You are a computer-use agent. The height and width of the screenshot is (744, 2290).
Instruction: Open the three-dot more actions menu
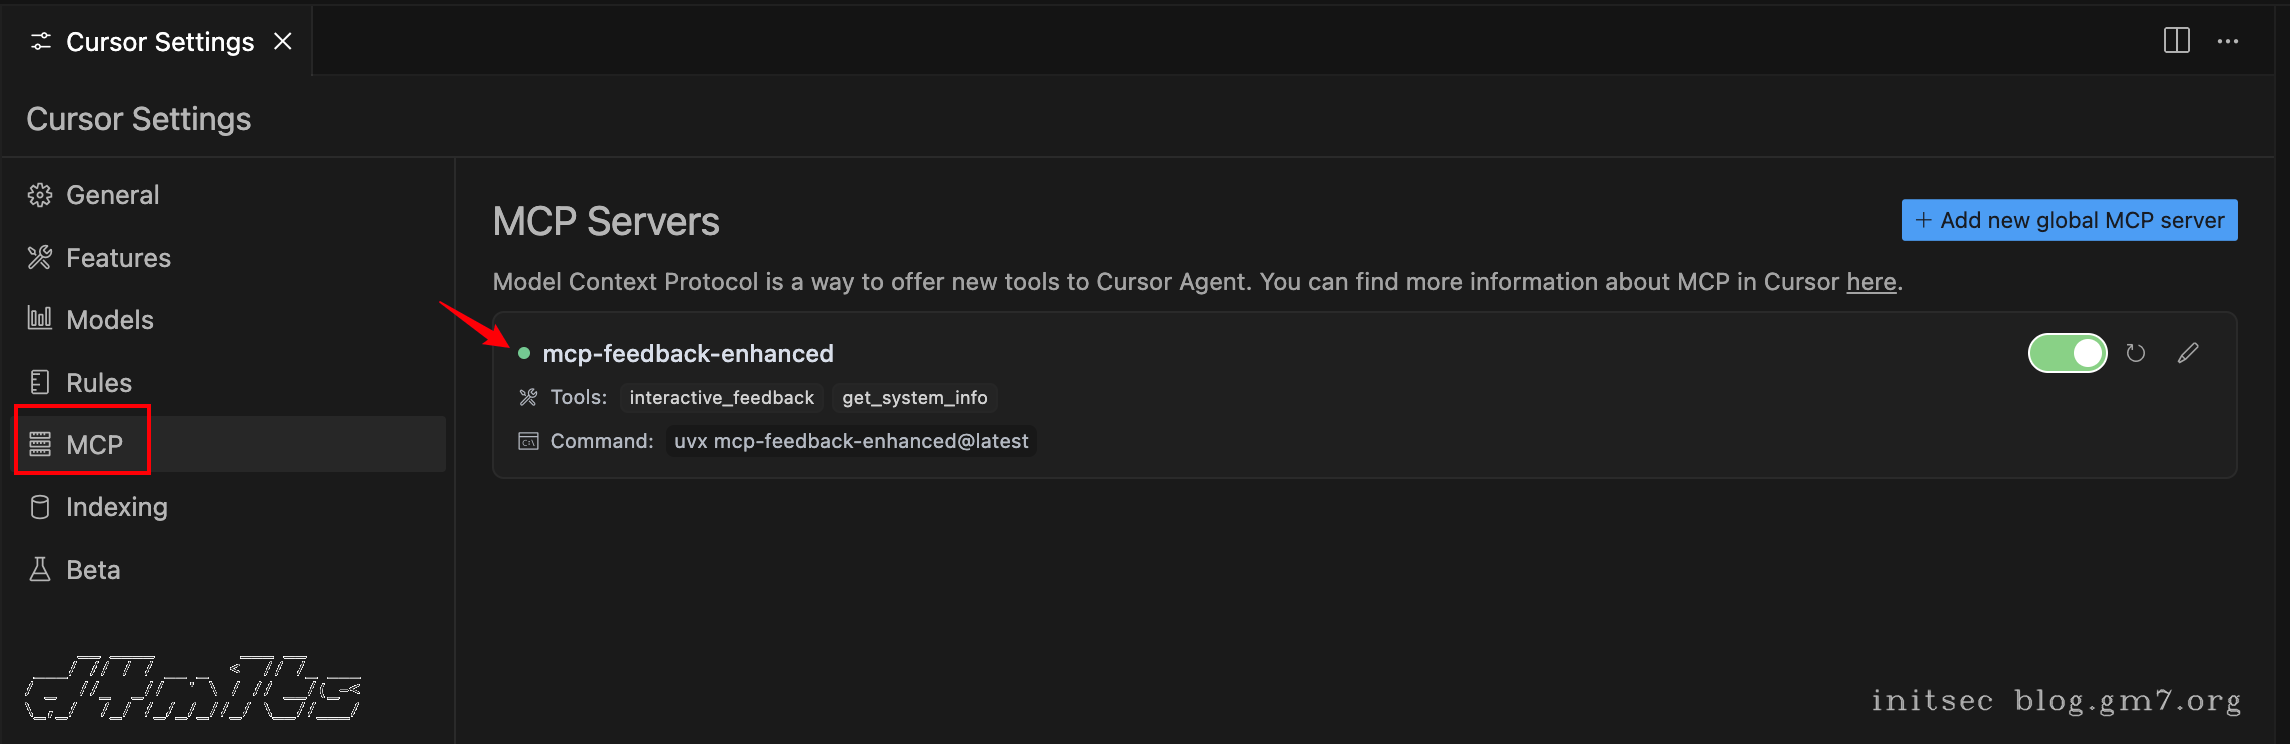[2228, 41]
